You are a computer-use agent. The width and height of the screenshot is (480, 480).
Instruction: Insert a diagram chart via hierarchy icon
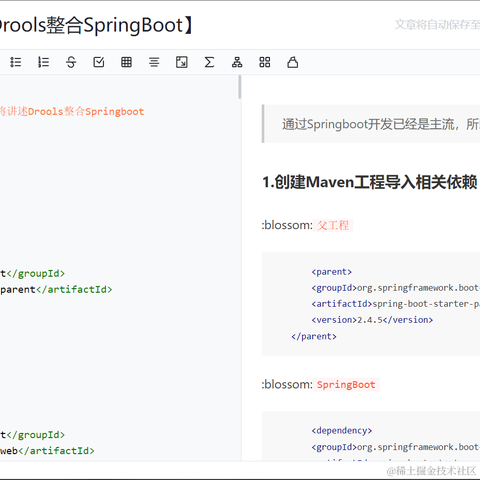(237, 62)
